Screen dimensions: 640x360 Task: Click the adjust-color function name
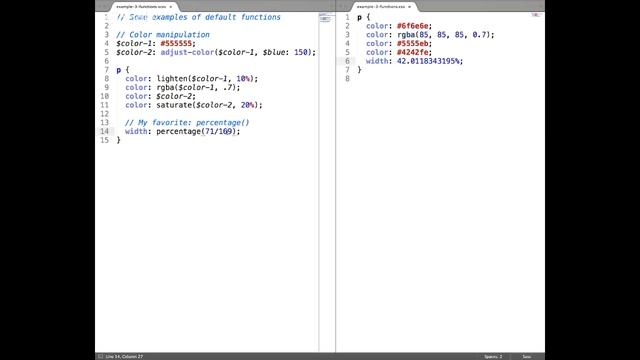[187, 52]
